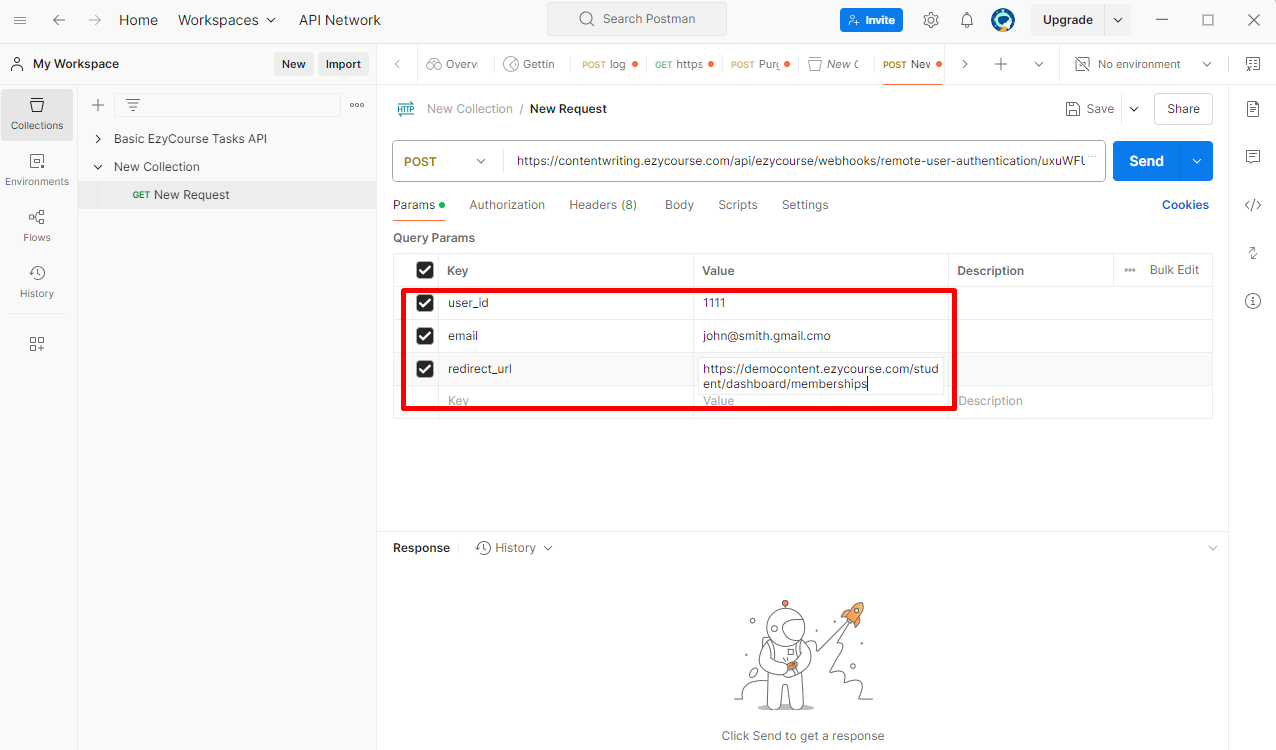Toggle the select-all query params checkbox

point(425,270)
